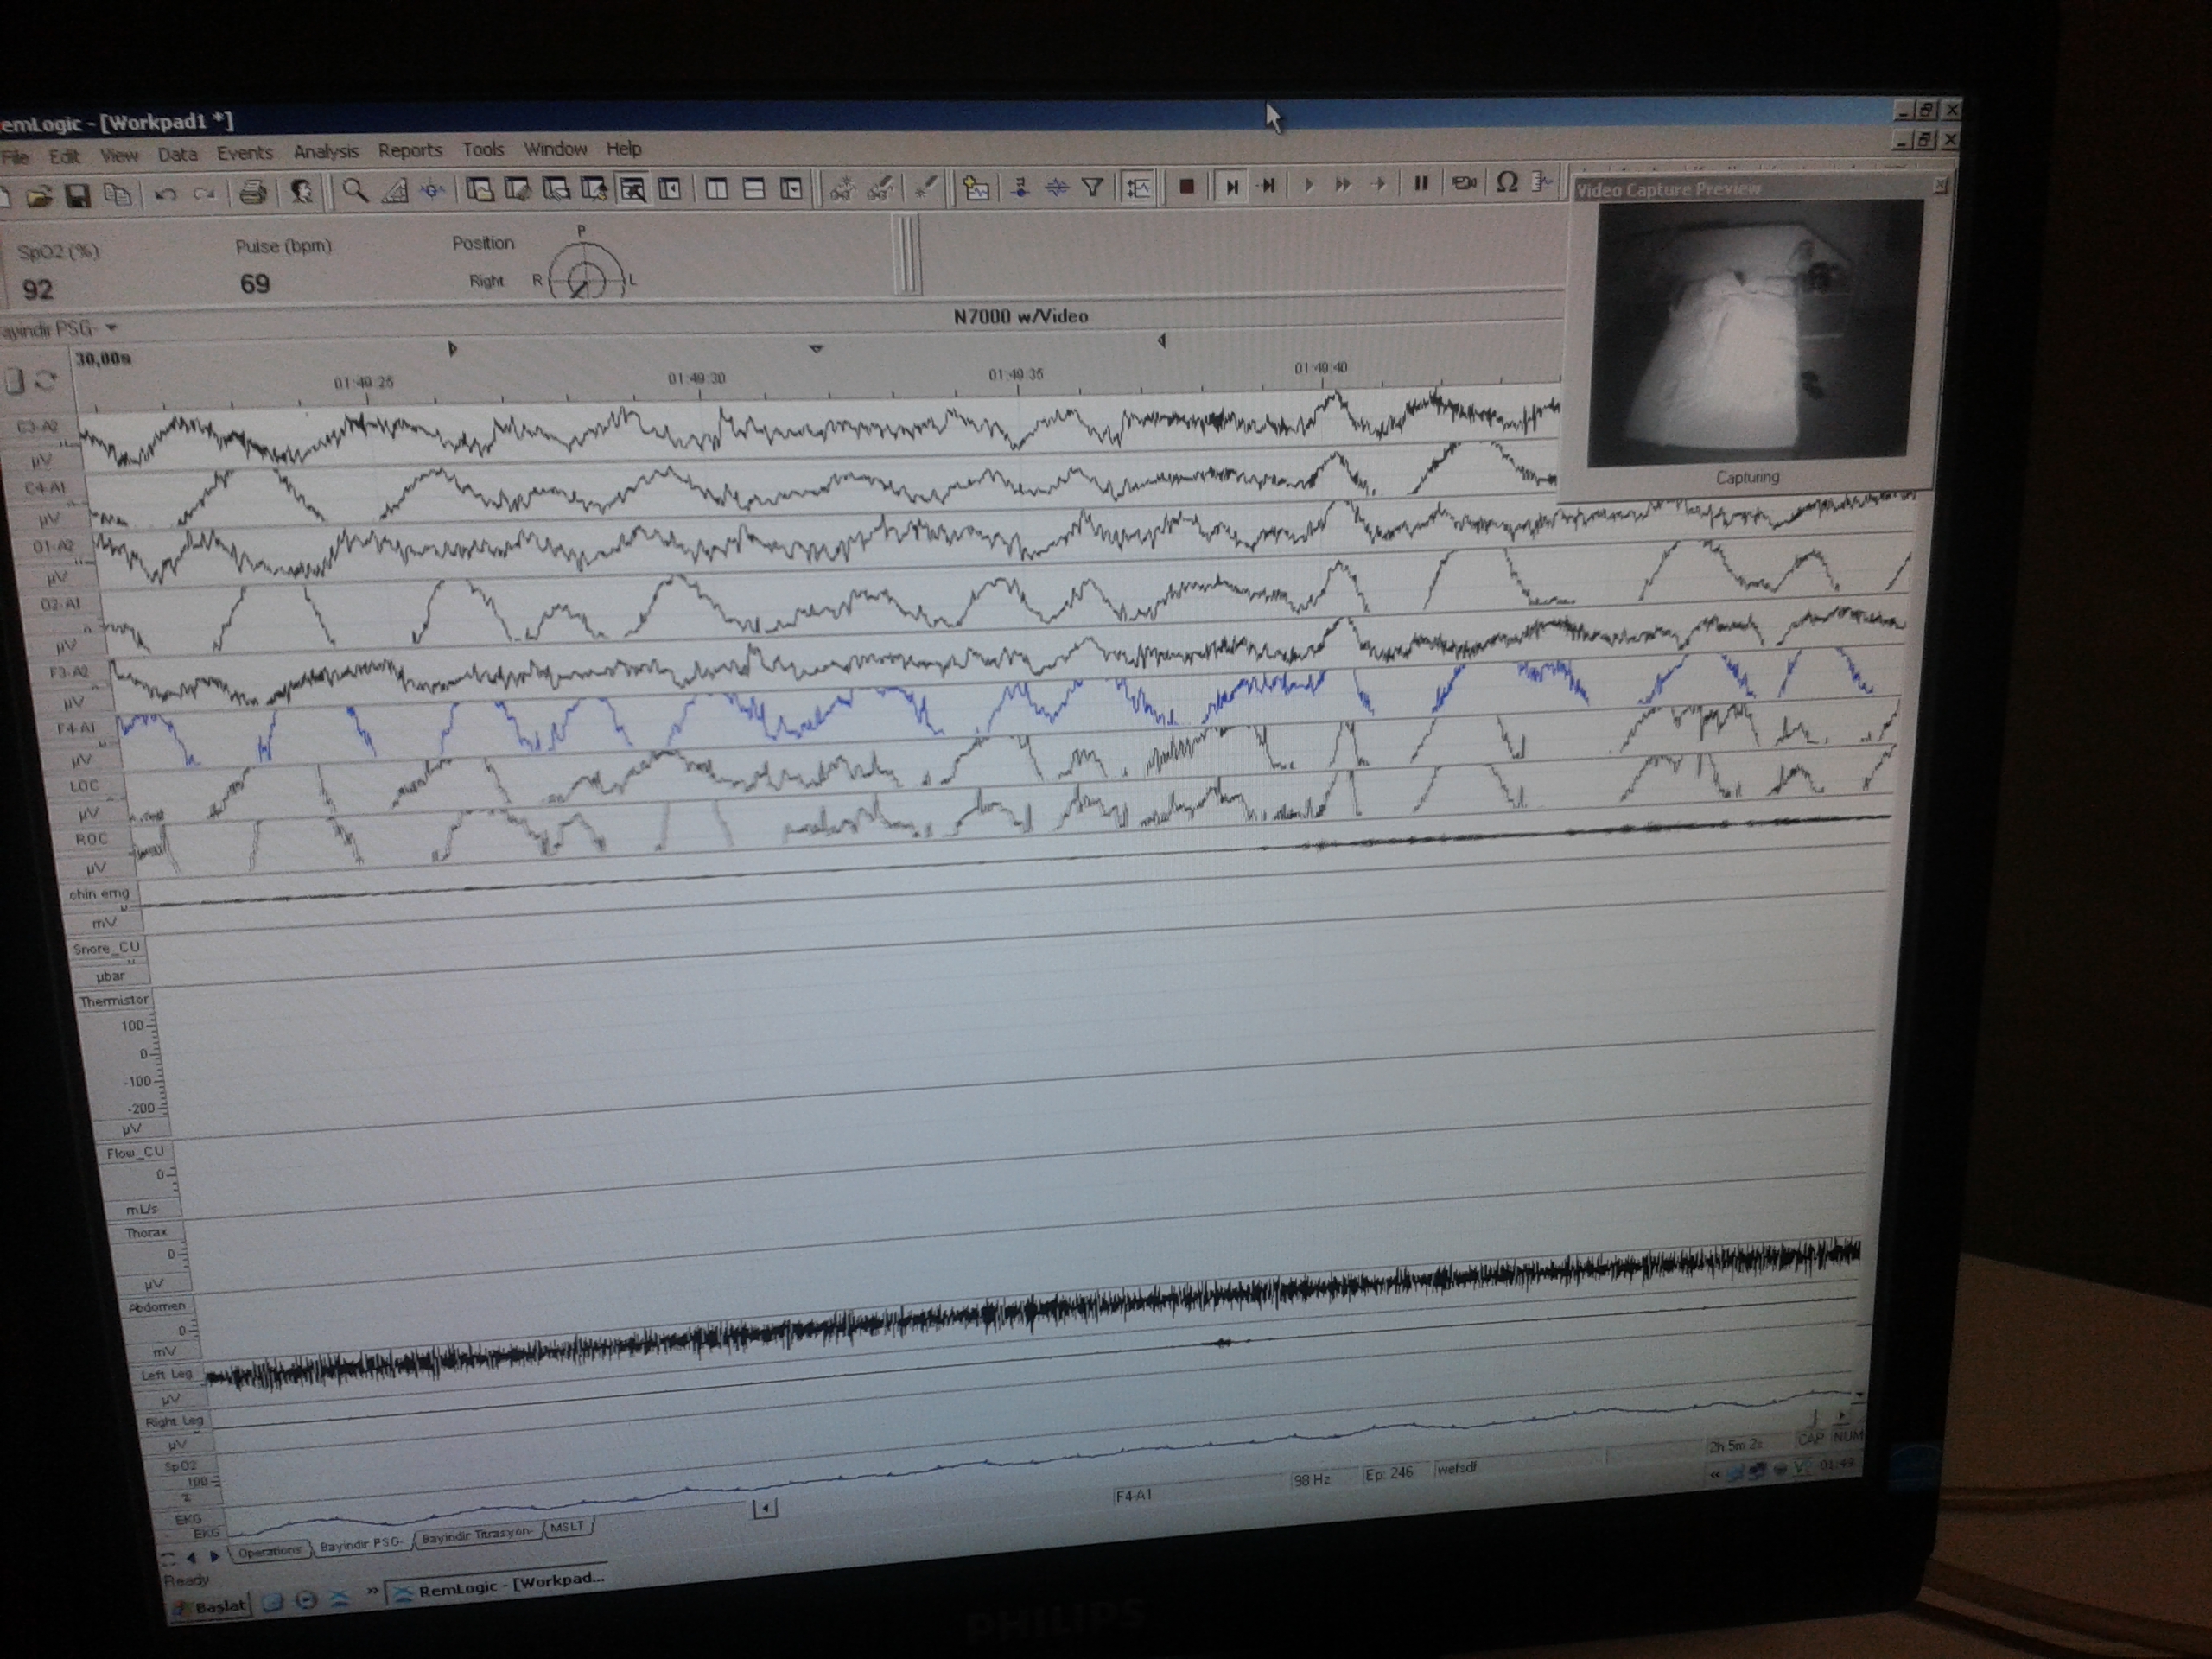Switch to the Operations tab
This screenshot has width=2212, height=1659.
coord(268,1551)
